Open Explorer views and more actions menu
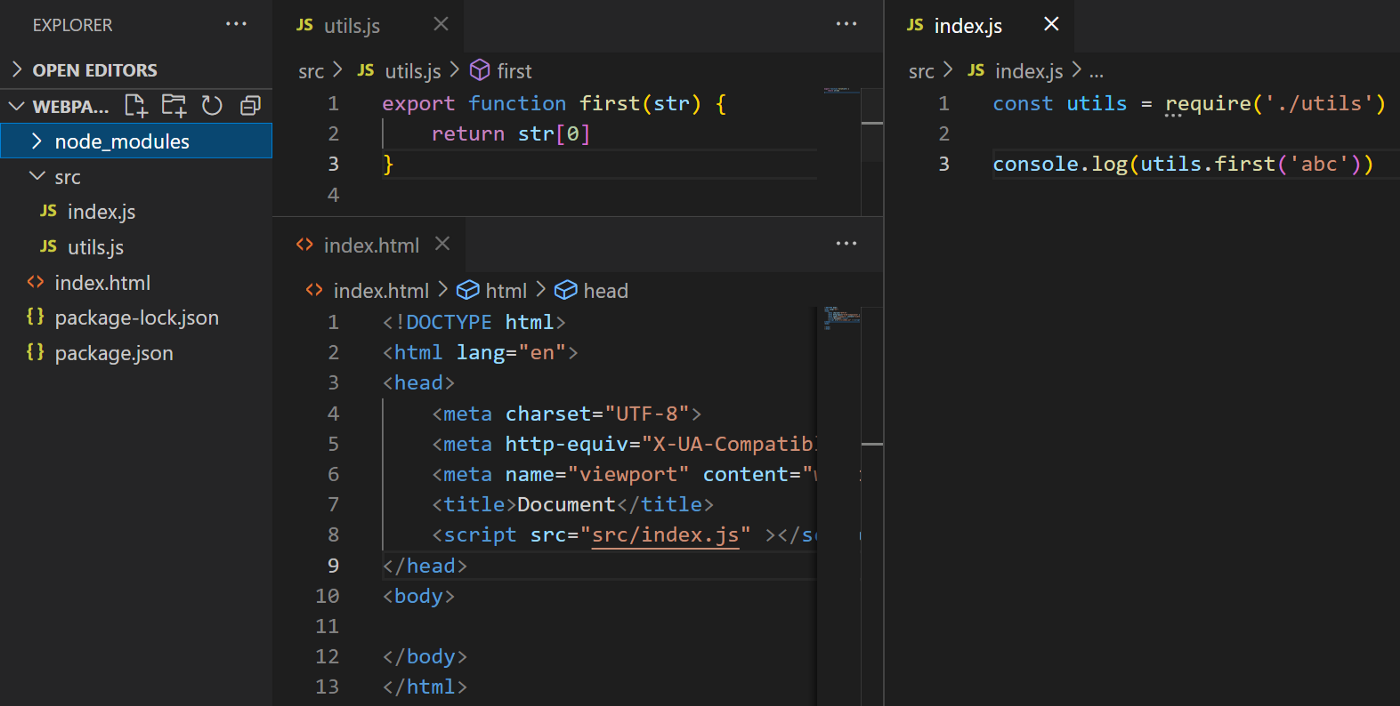Screen dimensions: 1400x706 pos(236,24)
